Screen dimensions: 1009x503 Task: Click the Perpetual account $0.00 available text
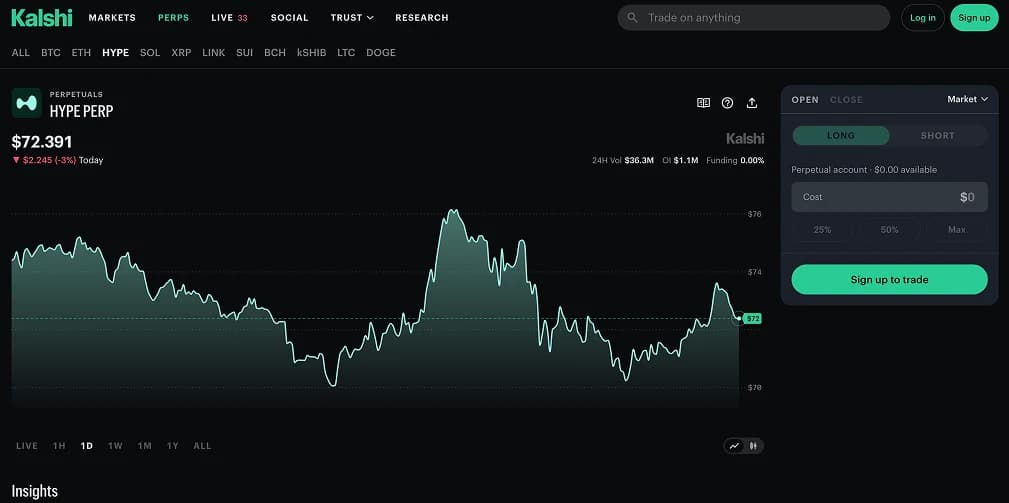pos(864,170)
